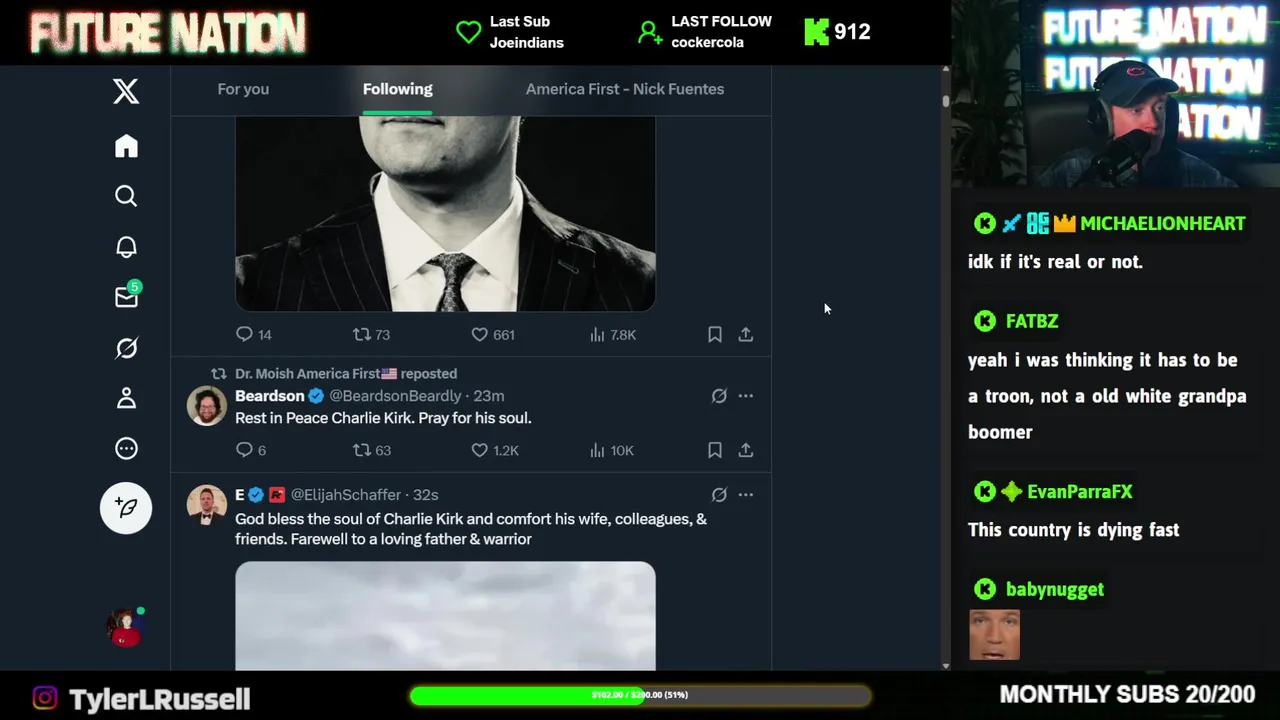Click the X logo in sidebar
This screenshot has height=720, width=1280.
[x=126, y=91]
